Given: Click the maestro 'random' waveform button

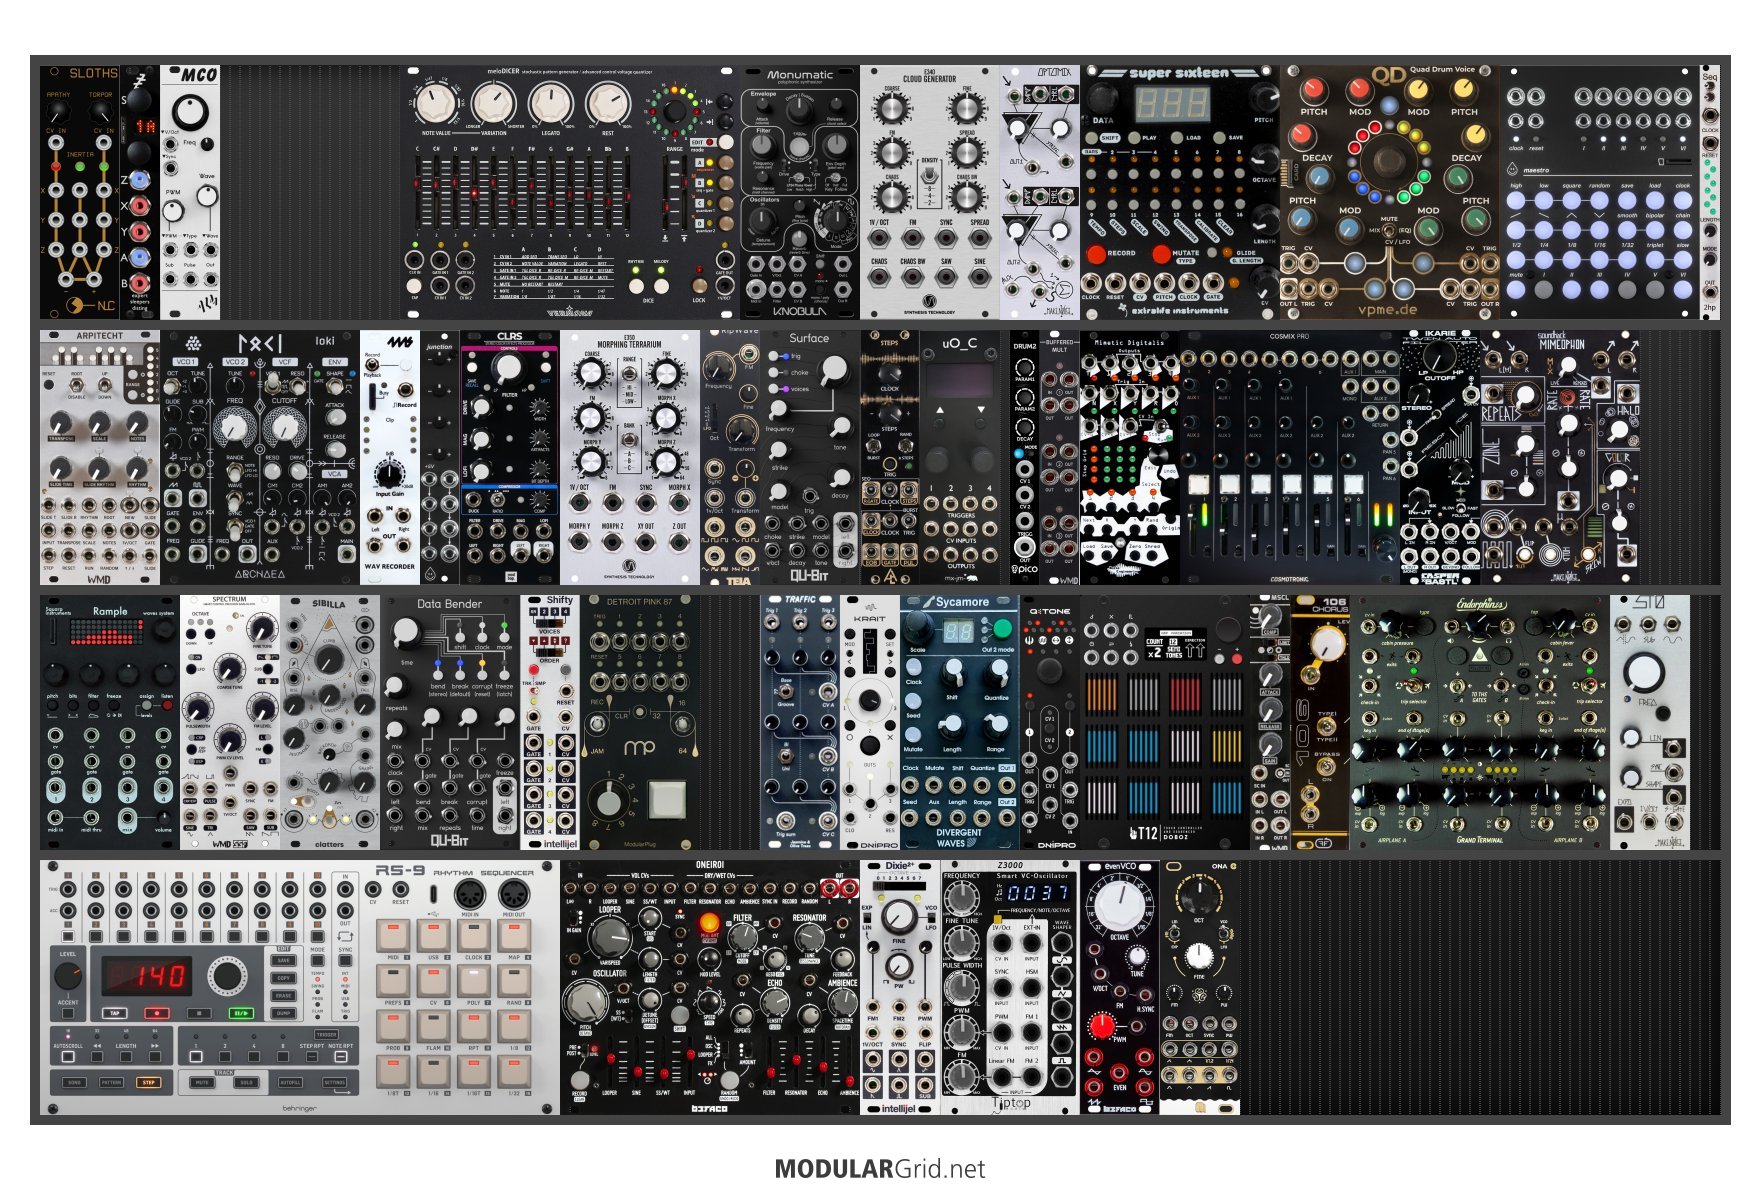Looking at the screenshot, I should point(1599,201).
